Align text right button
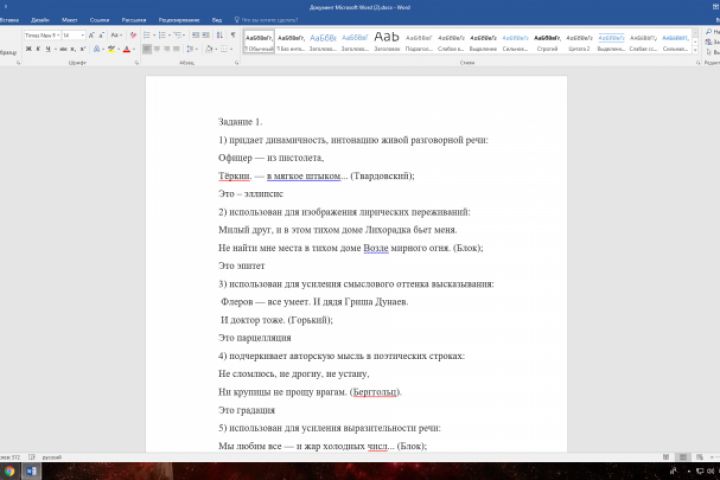 pos(167,49)
